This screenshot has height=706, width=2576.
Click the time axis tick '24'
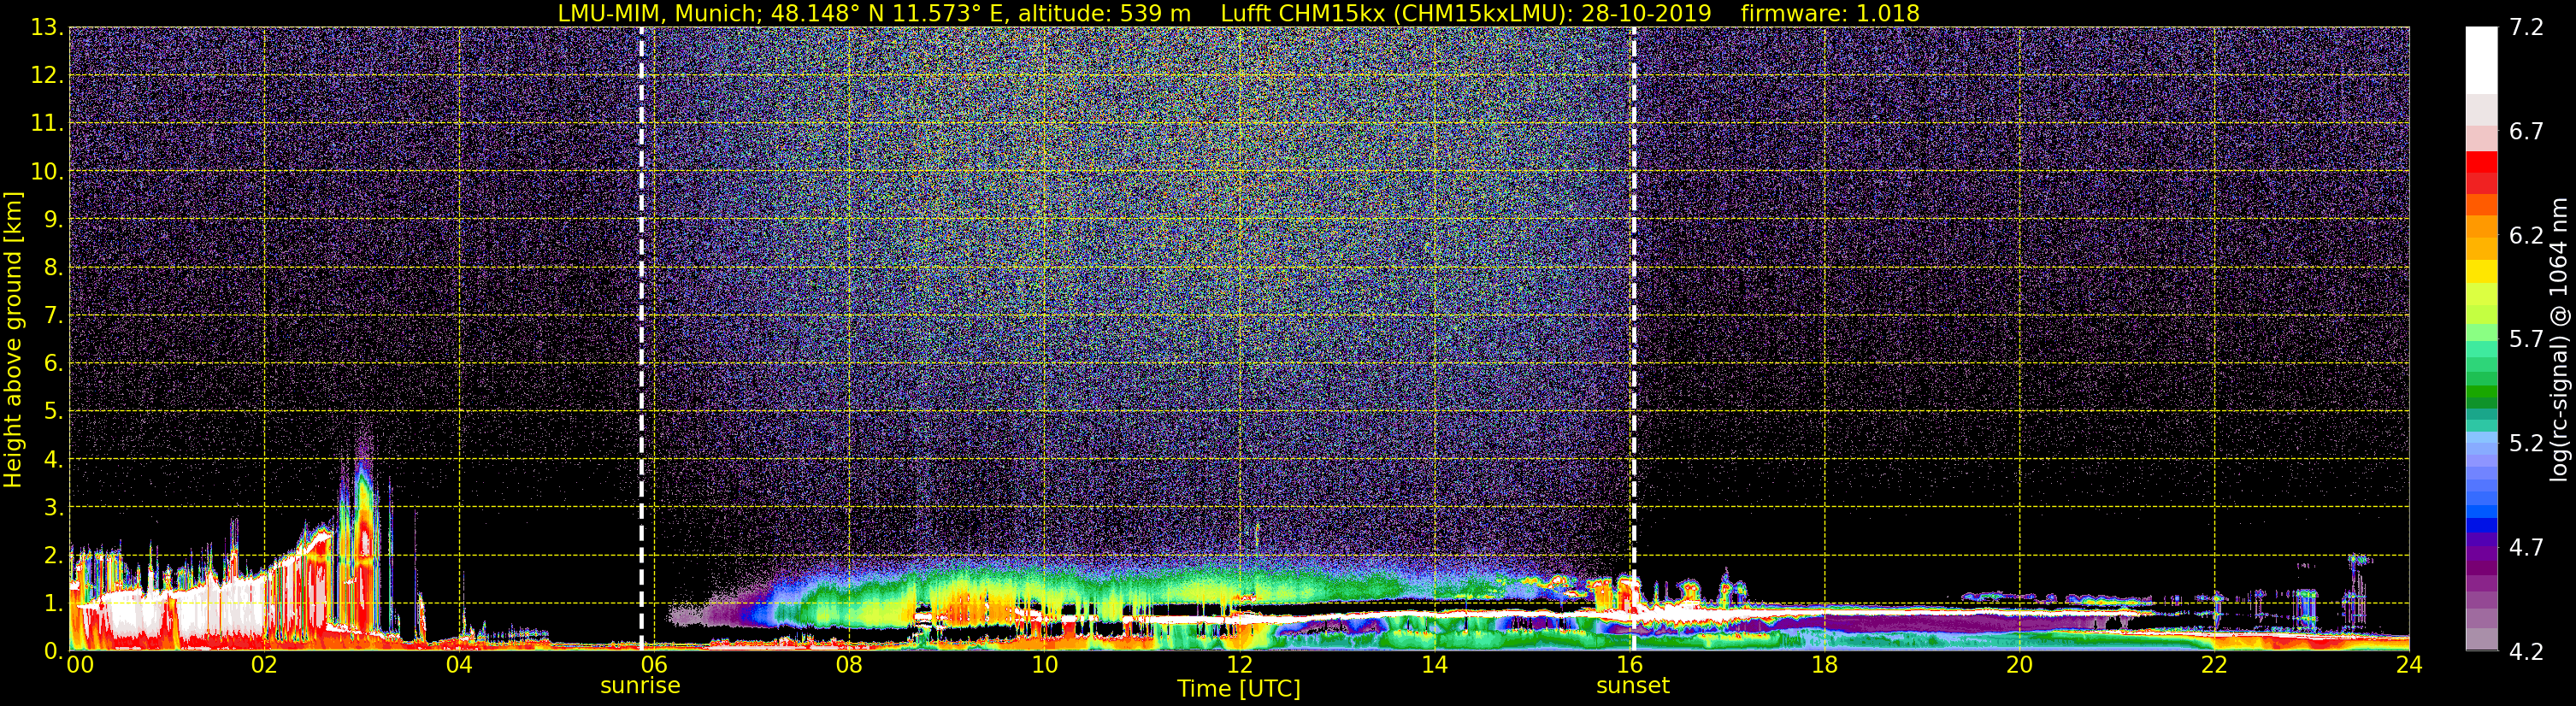2409,665
